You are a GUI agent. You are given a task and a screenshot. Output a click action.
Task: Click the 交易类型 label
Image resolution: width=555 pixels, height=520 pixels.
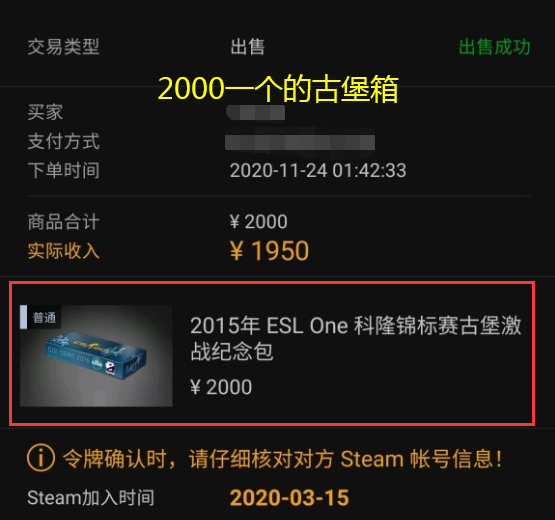[63, 47]
